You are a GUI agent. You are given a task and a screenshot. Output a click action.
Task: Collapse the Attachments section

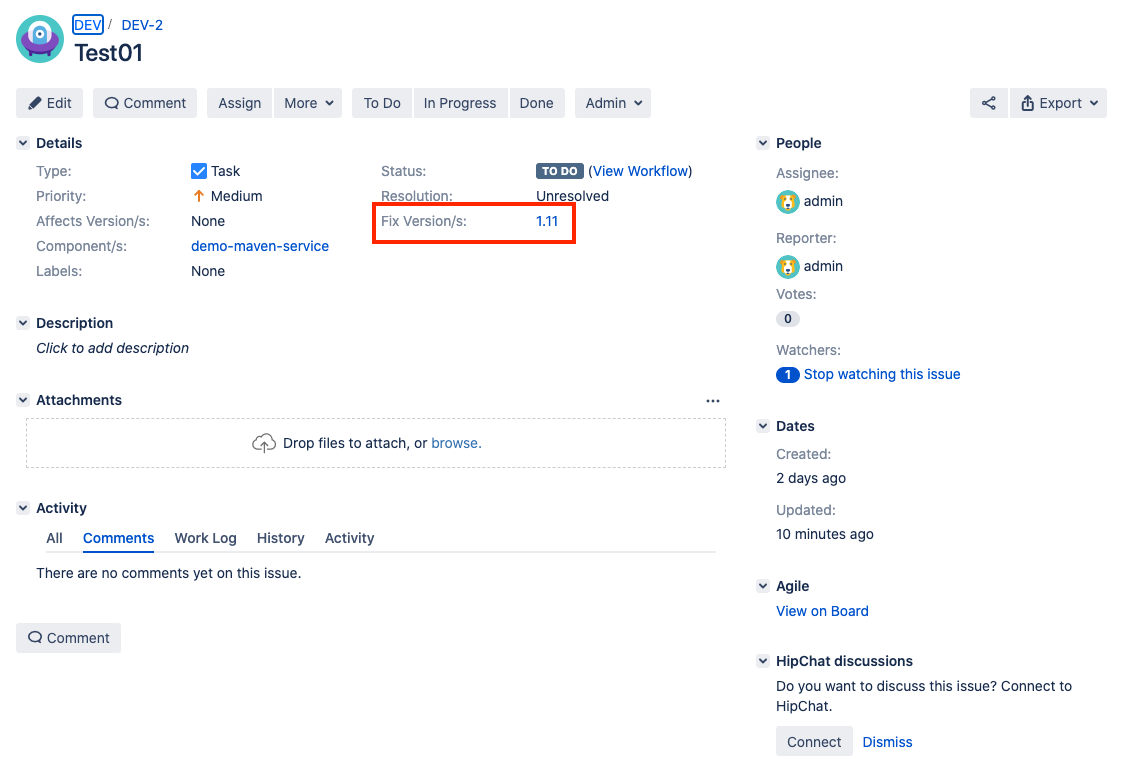coord(23,400)
